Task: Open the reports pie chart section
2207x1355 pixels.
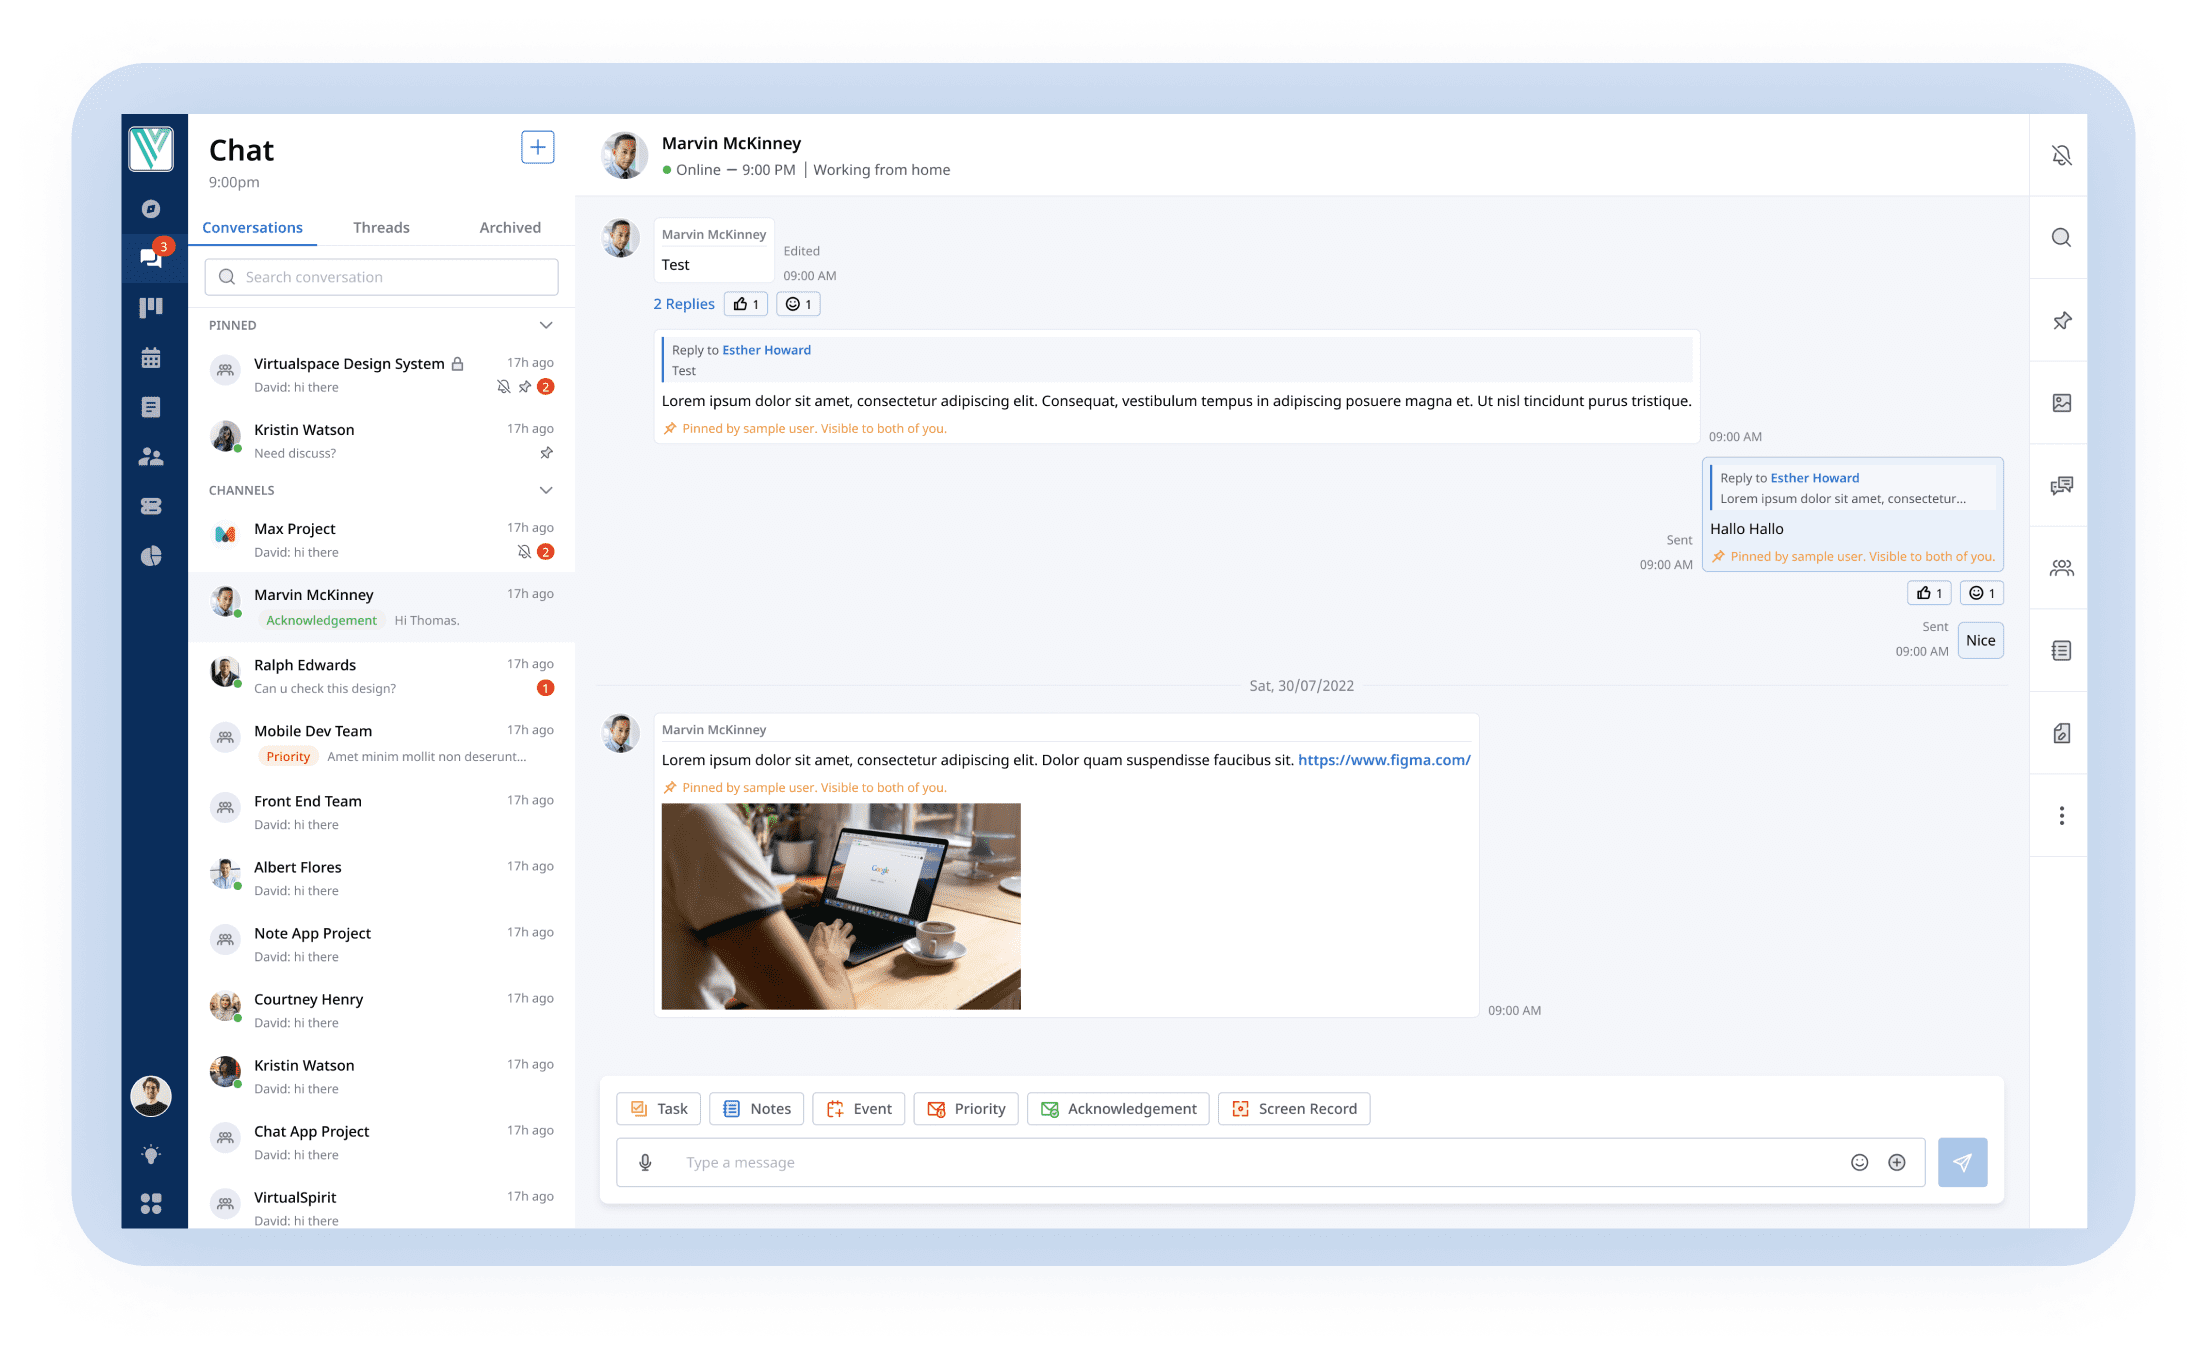Action: [x=152, y=556]
